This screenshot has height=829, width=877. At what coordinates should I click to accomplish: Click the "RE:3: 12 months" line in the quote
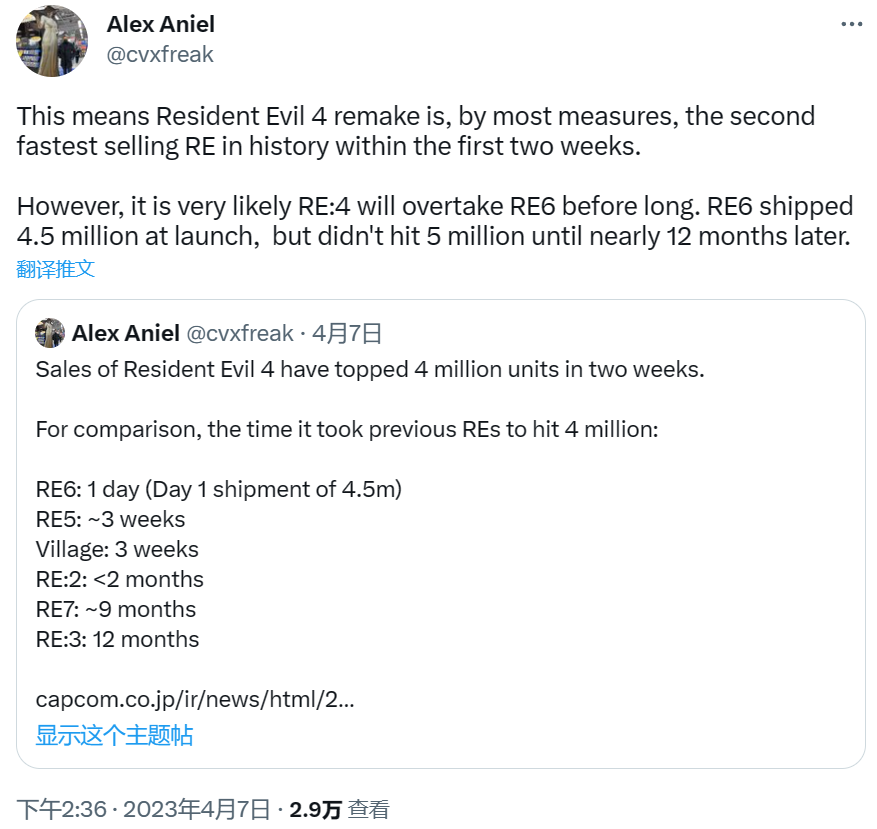117,639
